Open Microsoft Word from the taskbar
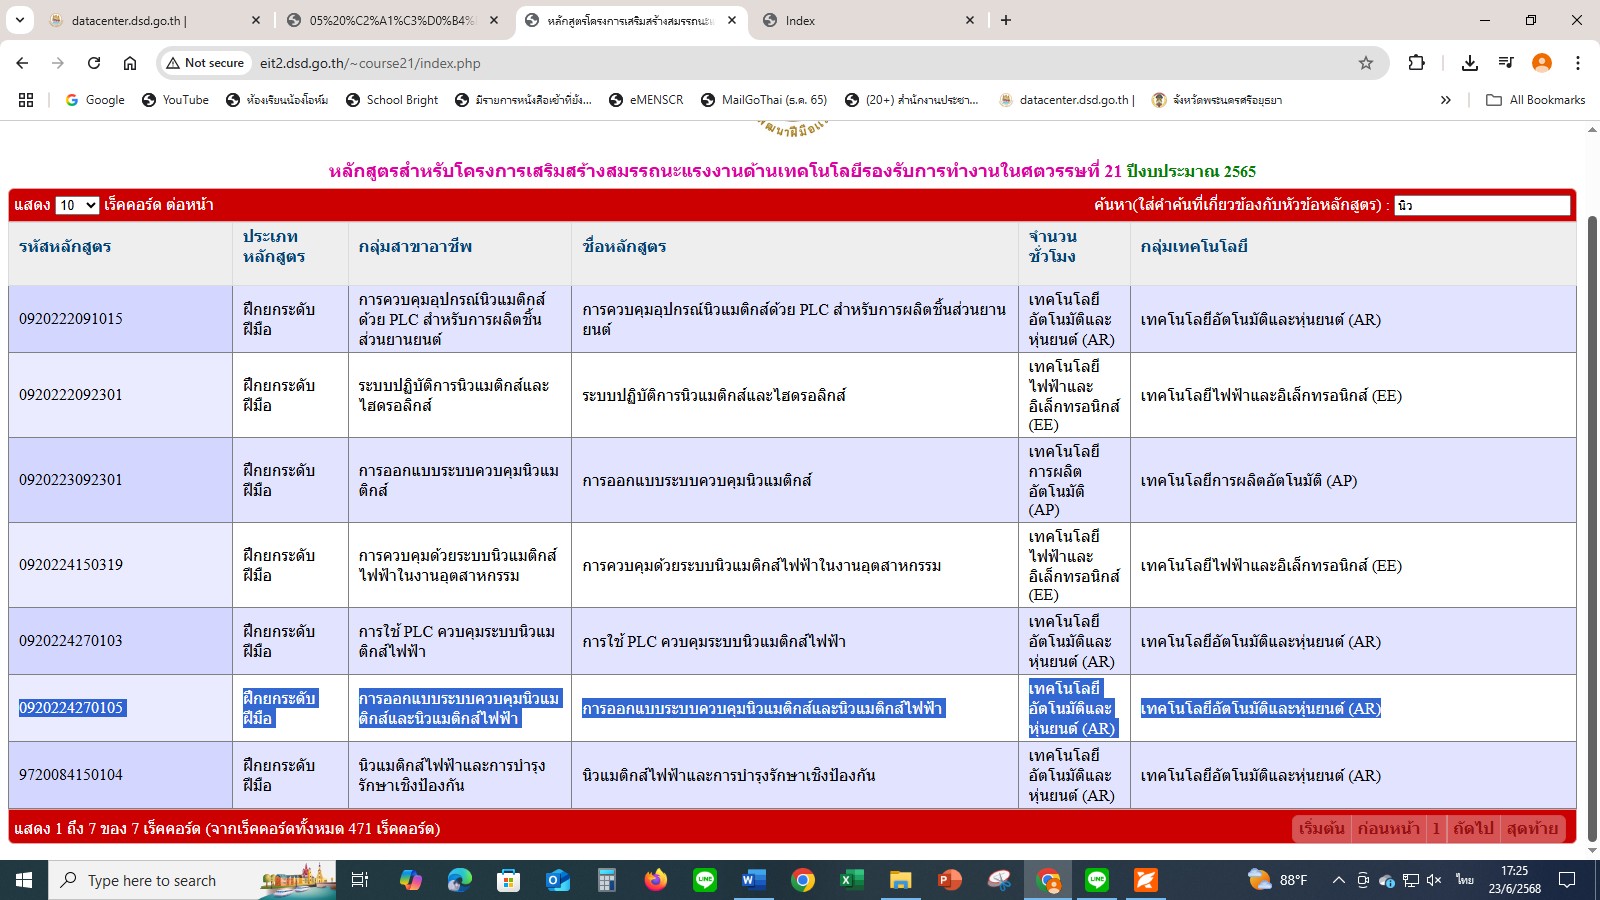Viewport: 1600px width, 900px height. [753, 880]
